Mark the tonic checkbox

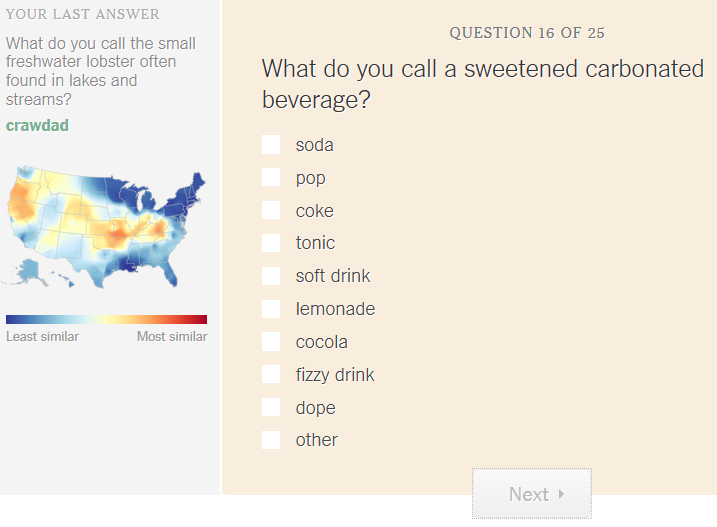[271, 243]
